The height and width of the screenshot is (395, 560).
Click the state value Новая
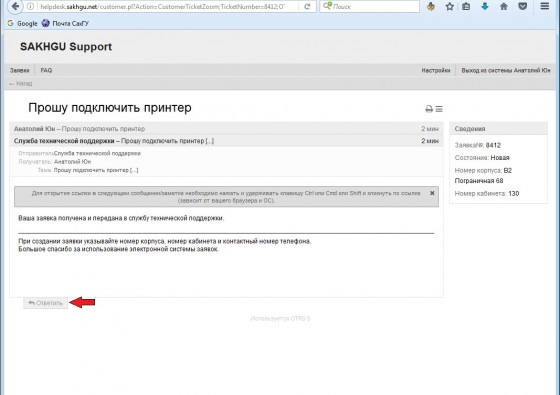(x=500, y=158)
